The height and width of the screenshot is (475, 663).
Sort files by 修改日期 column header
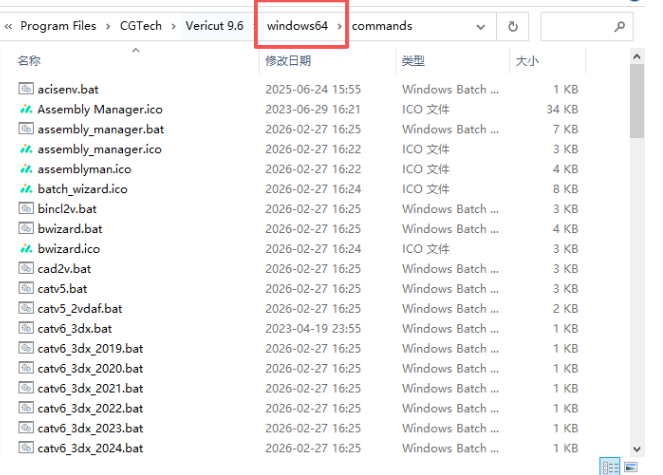(289, 61)
